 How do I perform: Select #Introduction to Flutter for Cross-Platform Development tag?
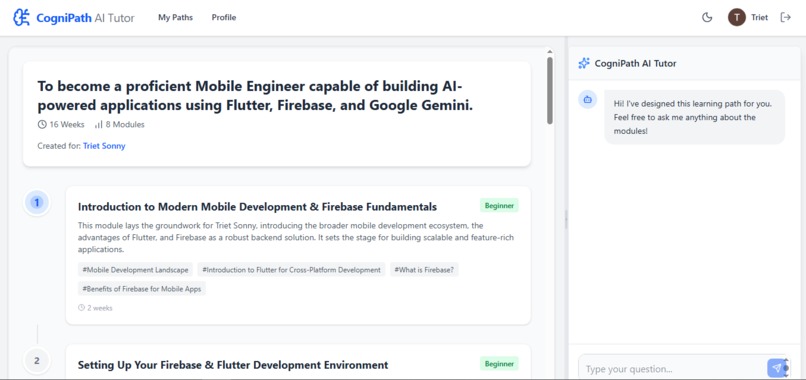[291, 269]
